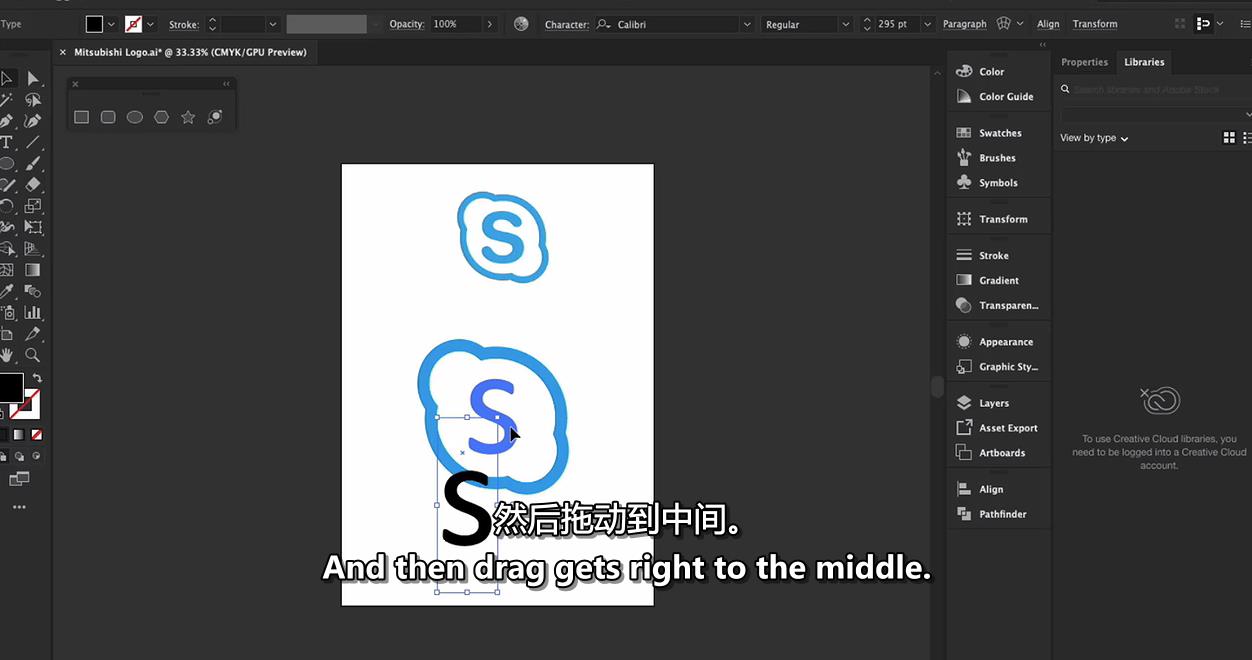
Task: Open the Layers panel
Action: [983, 403]
